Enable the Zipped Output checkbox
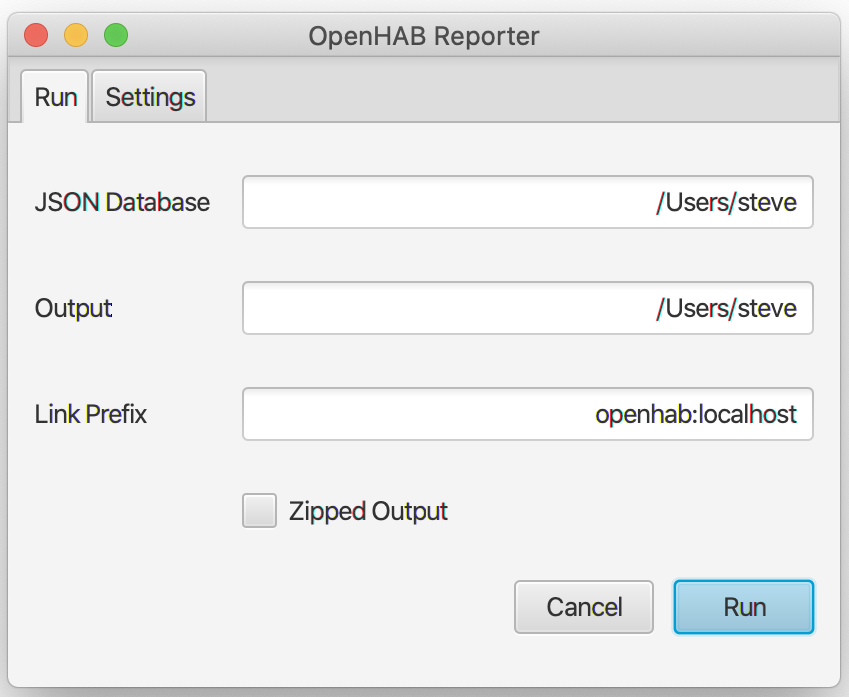The width and height of the screenshot is (849, 697). coord(259,510)
